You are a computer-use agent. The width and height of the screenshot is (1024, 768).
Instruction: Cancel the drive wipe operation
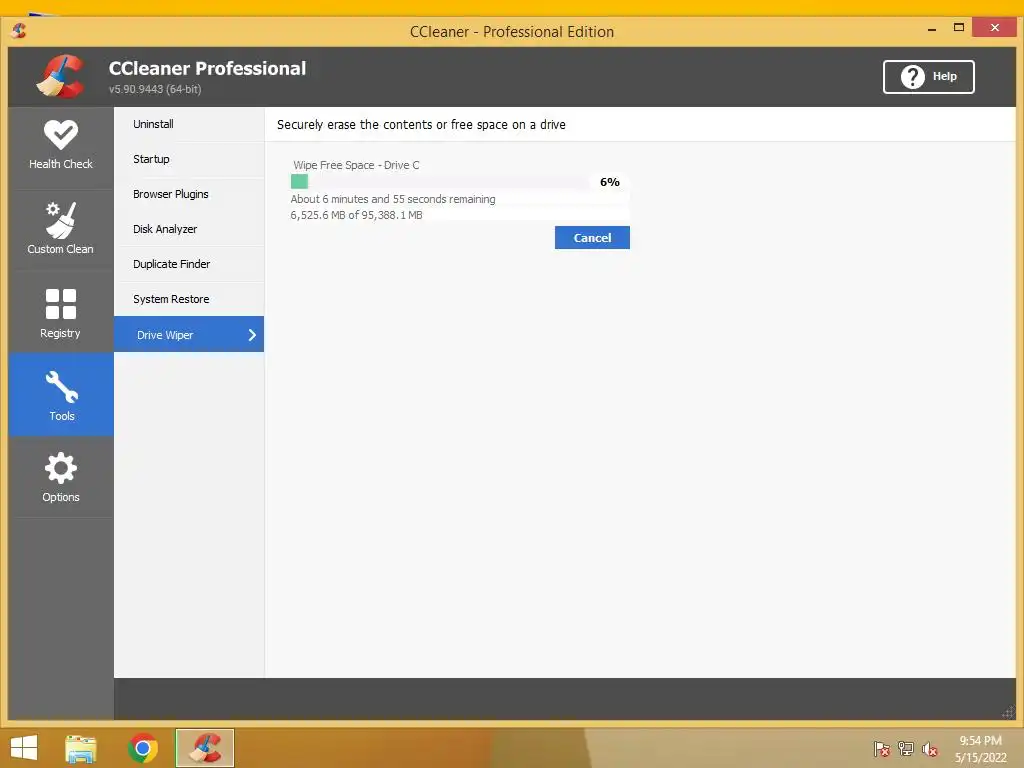click(x=592, y=238)
